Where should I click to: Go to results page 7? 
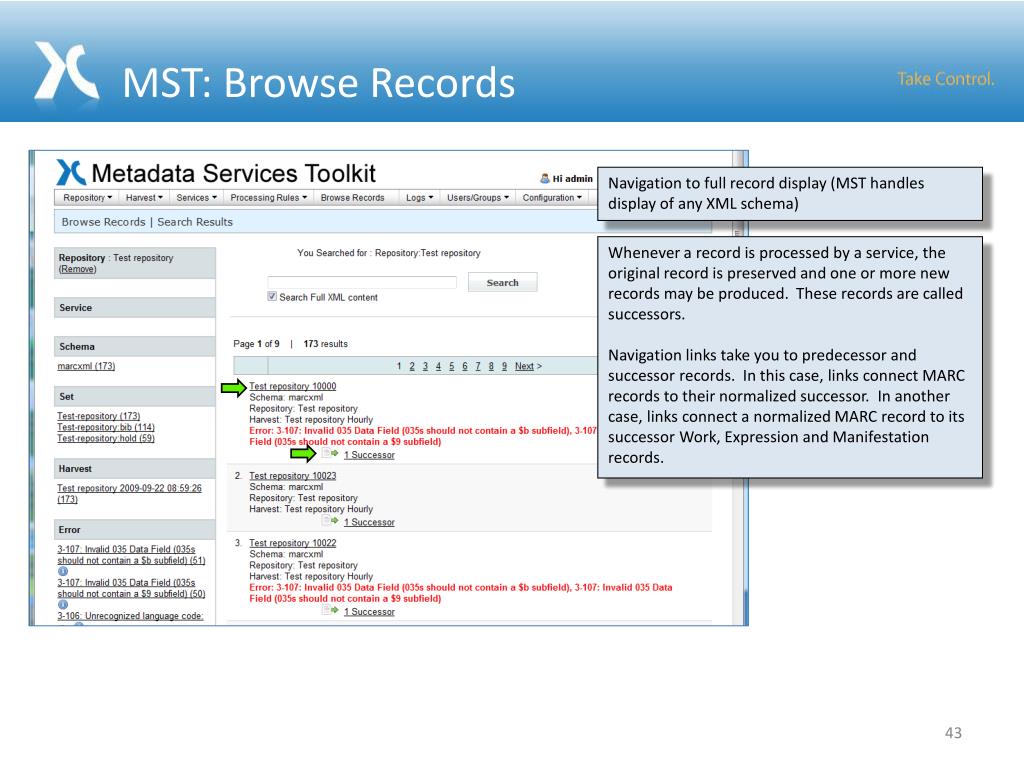[478, 366]
